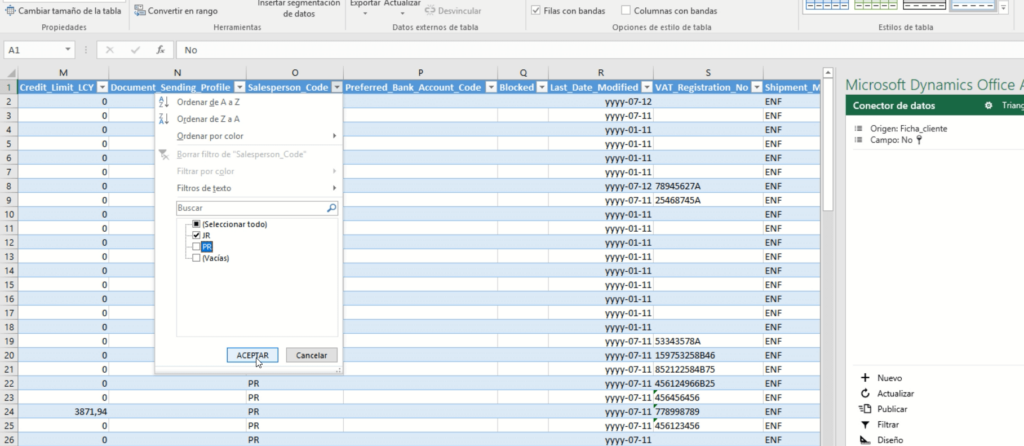1024x446 pixels.
Task: Open the Blocked column filter dropdown
Action: [542, 87]
